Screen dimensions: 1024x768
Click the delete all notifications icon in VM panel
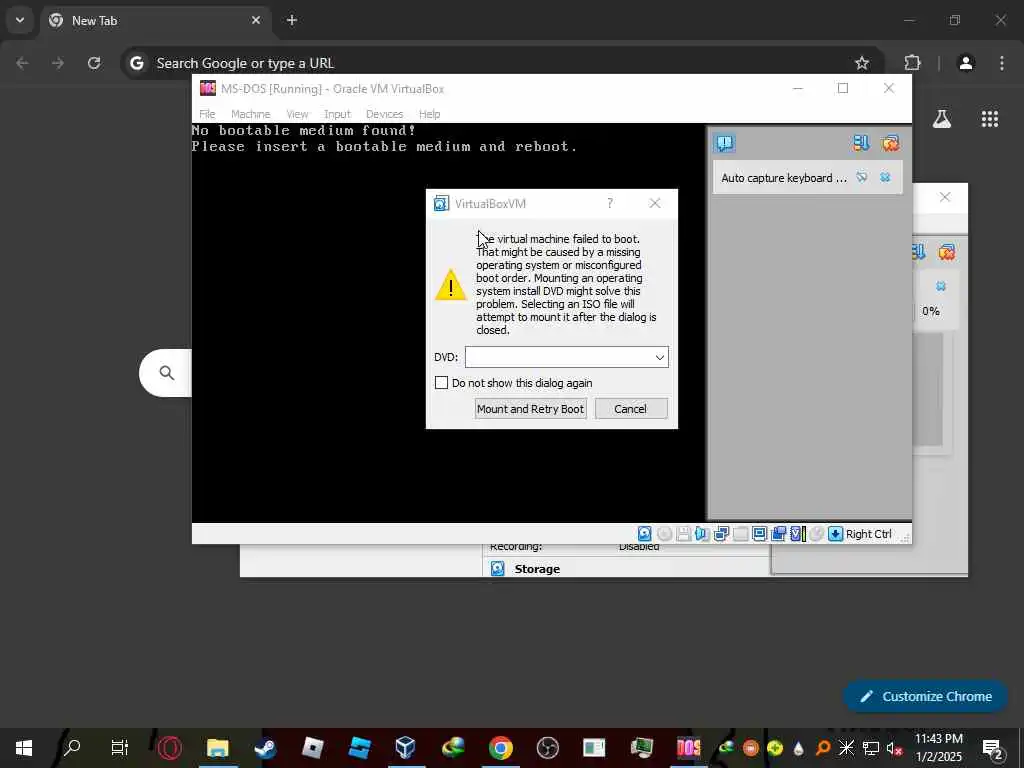(x=890, y=143)
